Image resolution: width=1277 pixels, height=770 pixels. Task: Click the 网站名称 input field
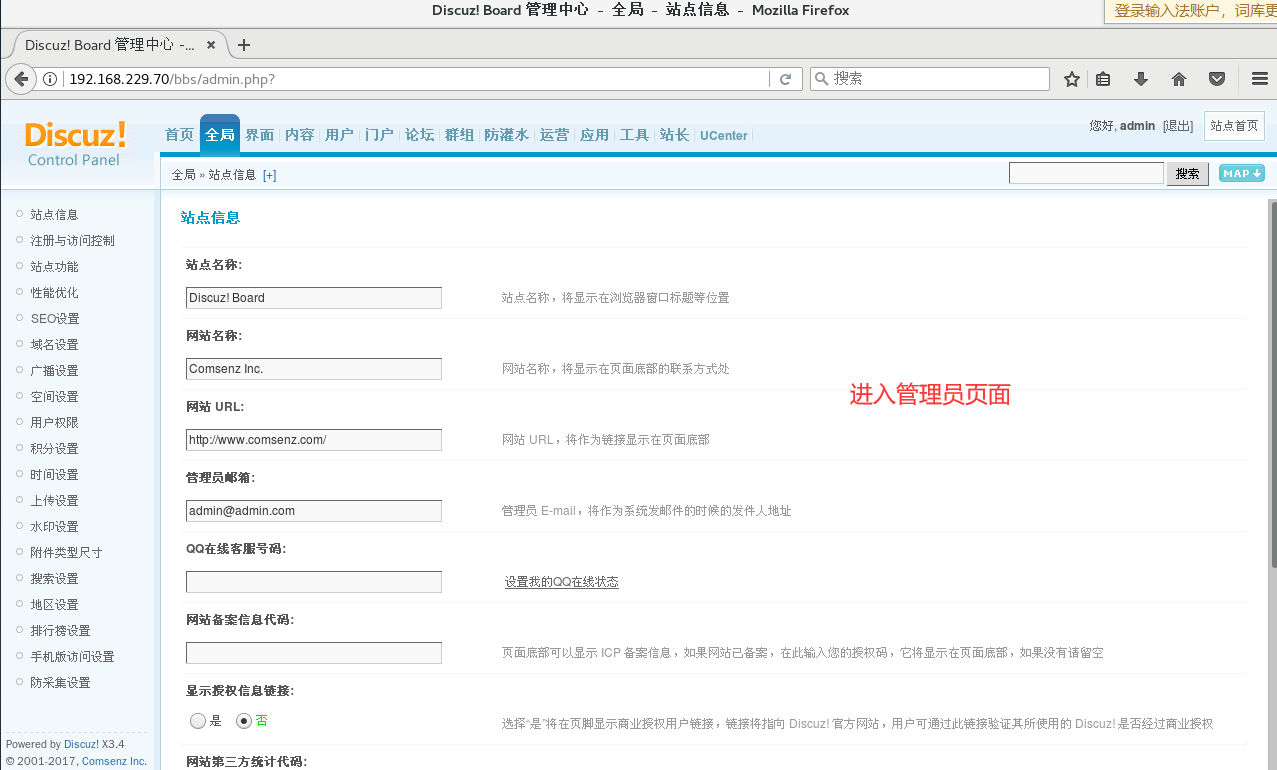[314, 369]
